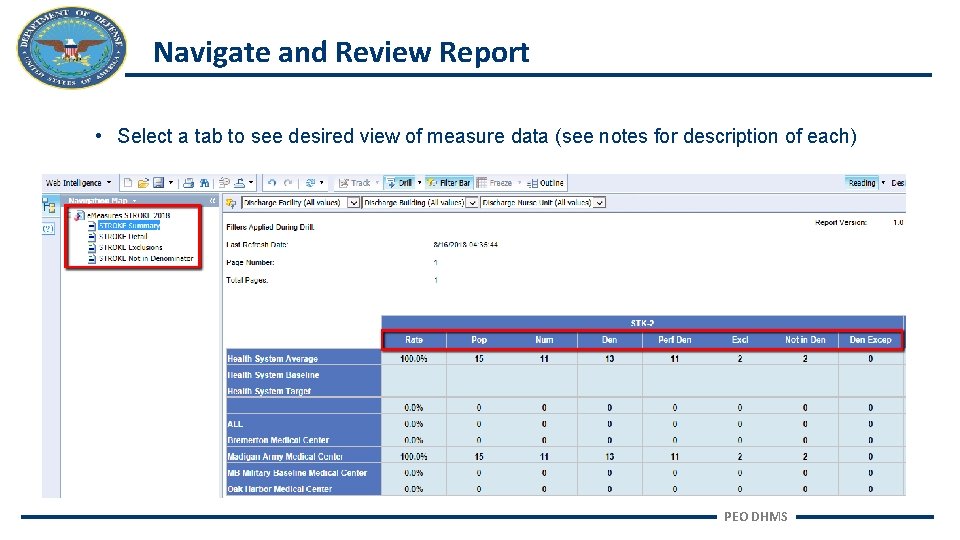Click the Find binoculars icon
960x540 pixels.
point(204,182)
